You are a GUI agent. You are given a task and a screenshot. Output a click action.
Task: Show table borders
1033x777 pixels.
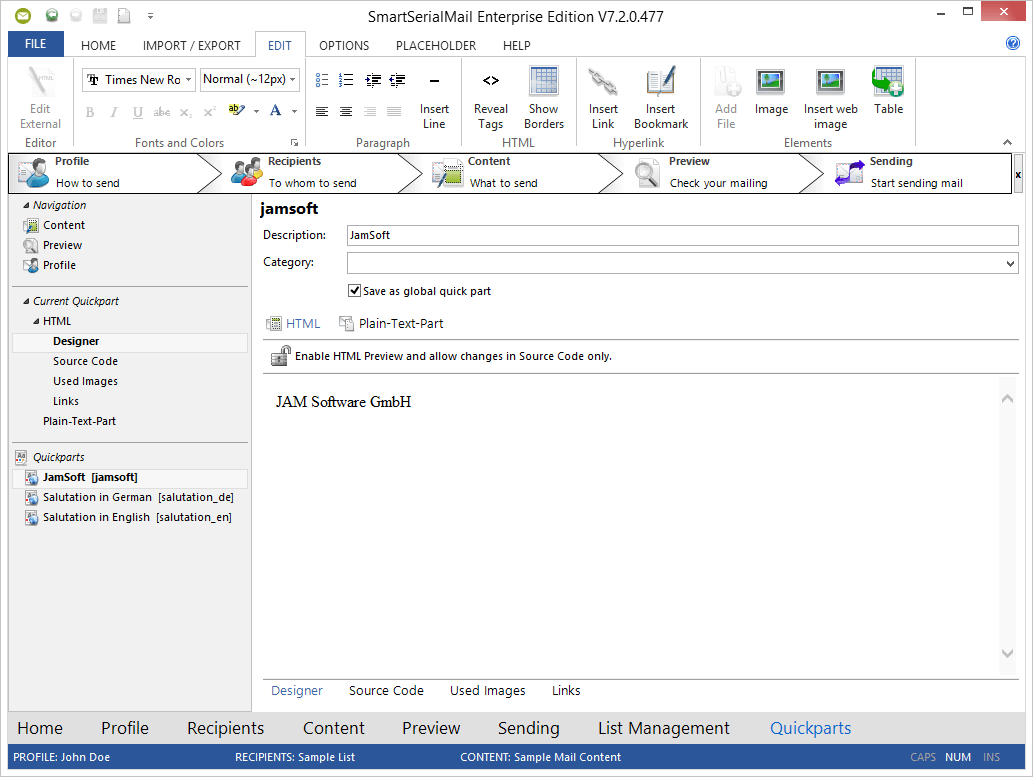coord(544,98)
